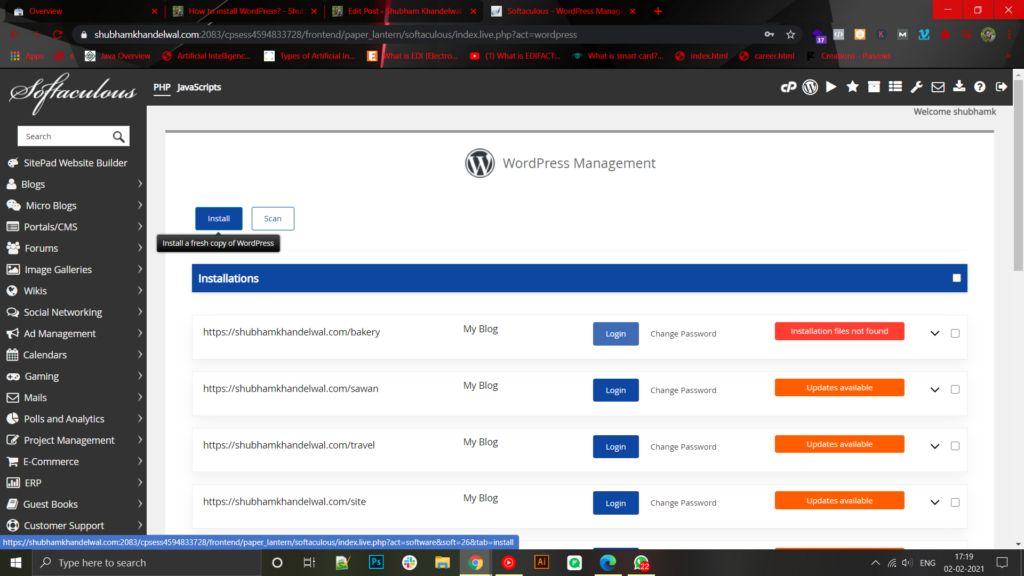This screenshot has width=1024, height=576.
Task: Switch to the PHP scripts tab
Action: click(x=162, y=88)
